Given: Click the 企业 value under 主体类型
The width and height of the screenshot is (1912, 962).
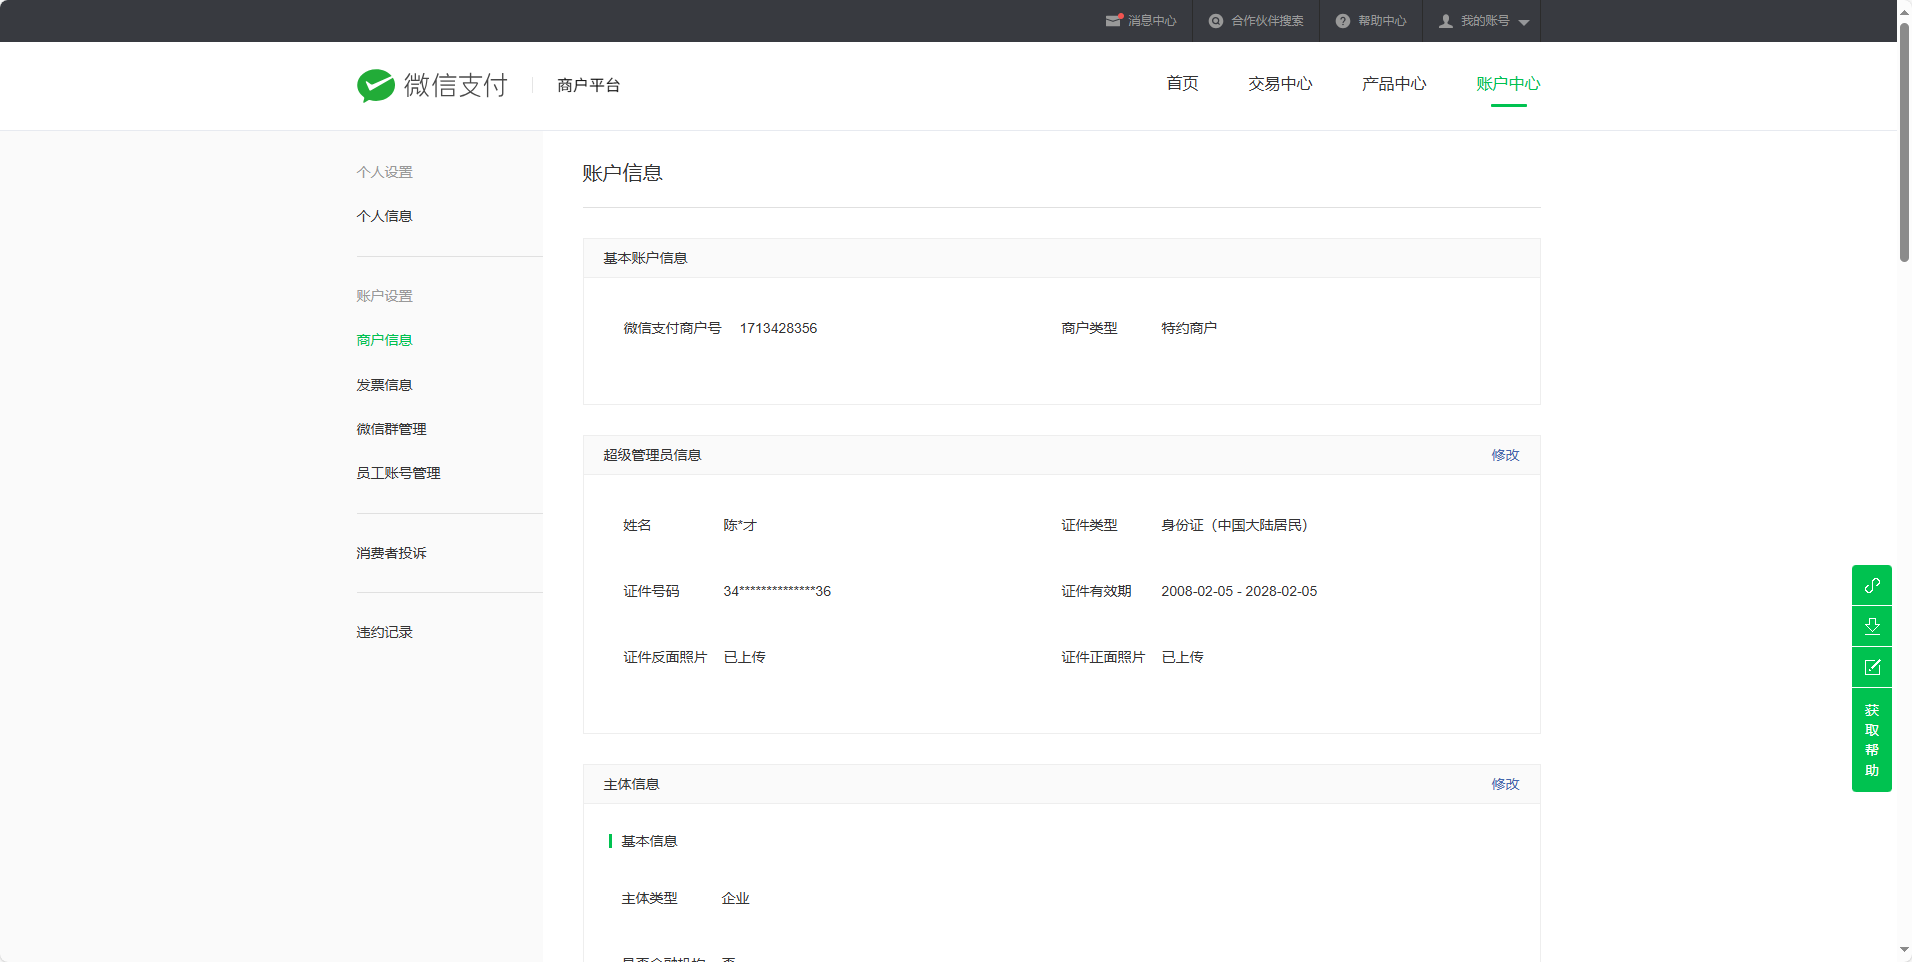Looking at the screenshot, I should [735, 898].
